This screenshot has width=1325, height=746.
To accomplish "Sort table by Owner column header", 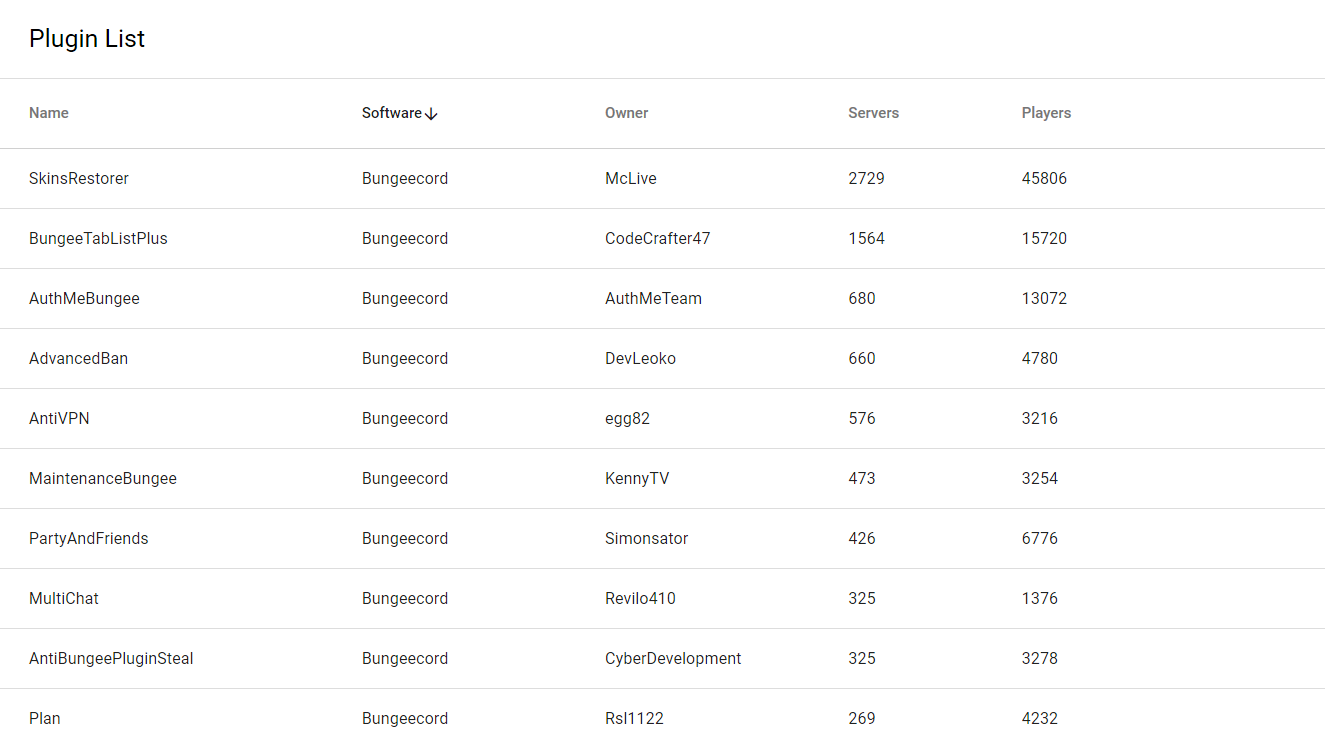I will [x=627, y=113].
